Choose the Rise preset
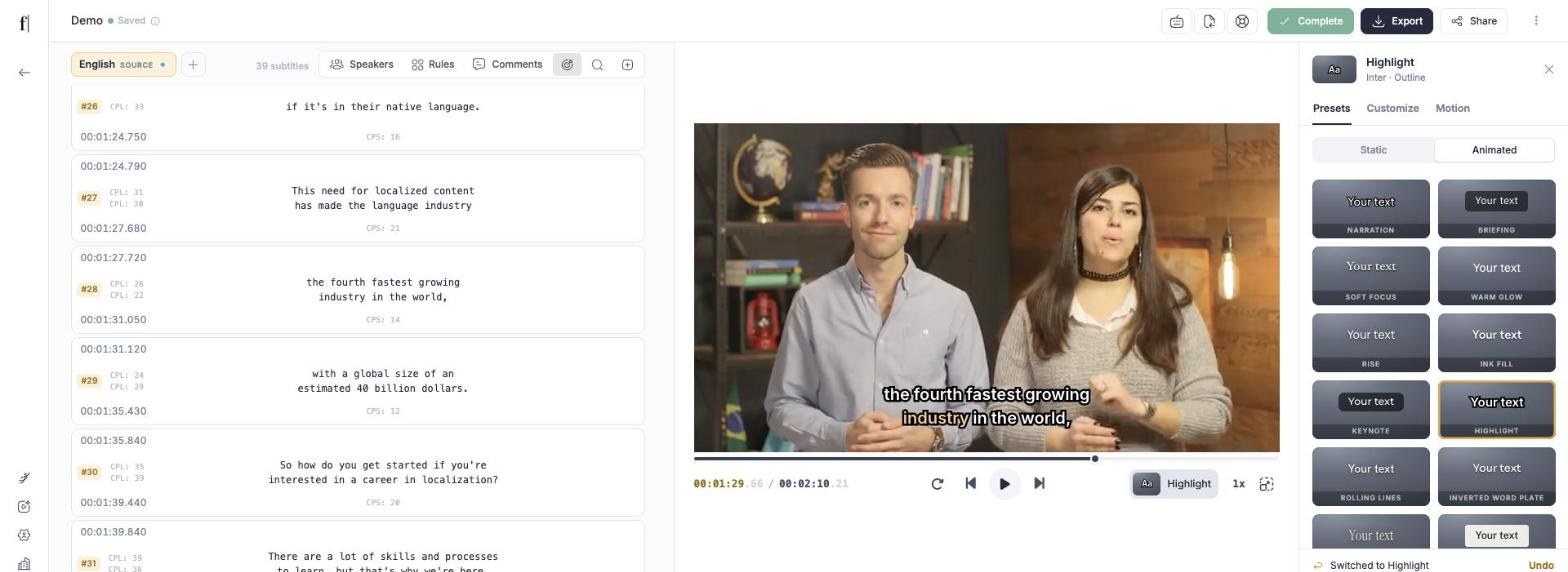1568x572 pixels. pyautogui.click(x=1370, y=343)
